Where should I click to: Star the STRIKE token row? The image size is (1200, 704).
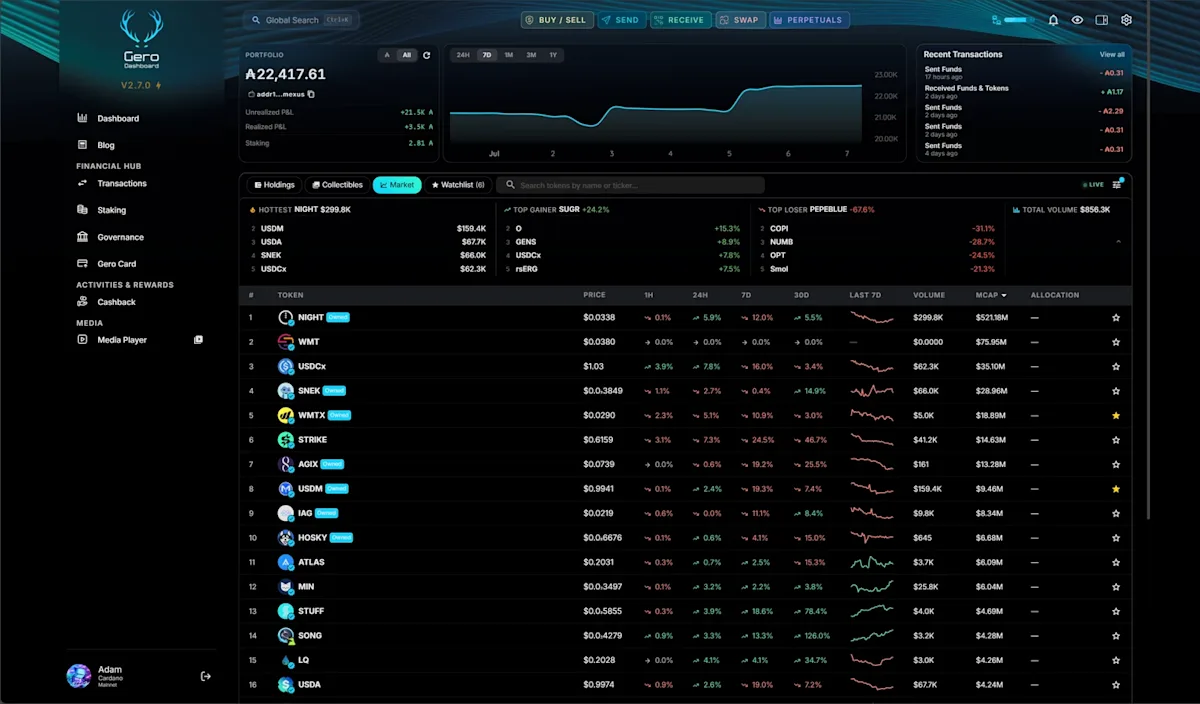1116,440
